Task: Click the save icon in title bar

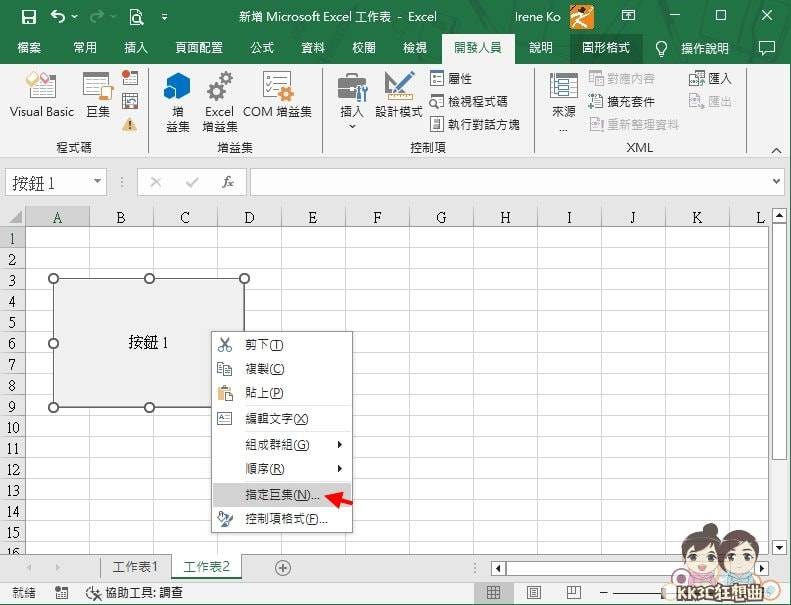Action: [28, 17]
